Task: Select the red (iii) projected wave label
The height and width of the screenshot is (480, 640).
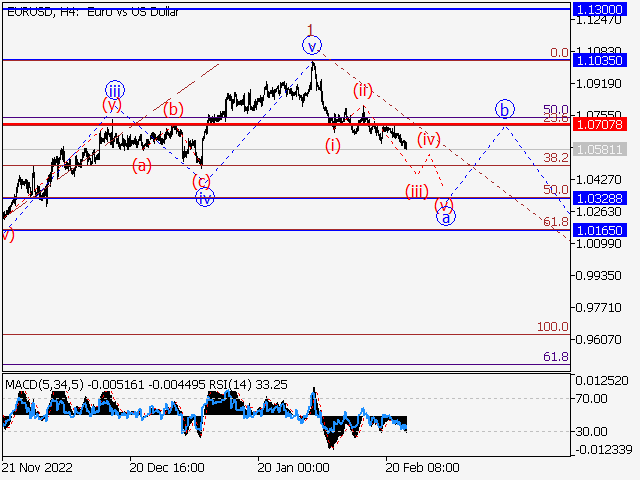Action: coord(417,191)
